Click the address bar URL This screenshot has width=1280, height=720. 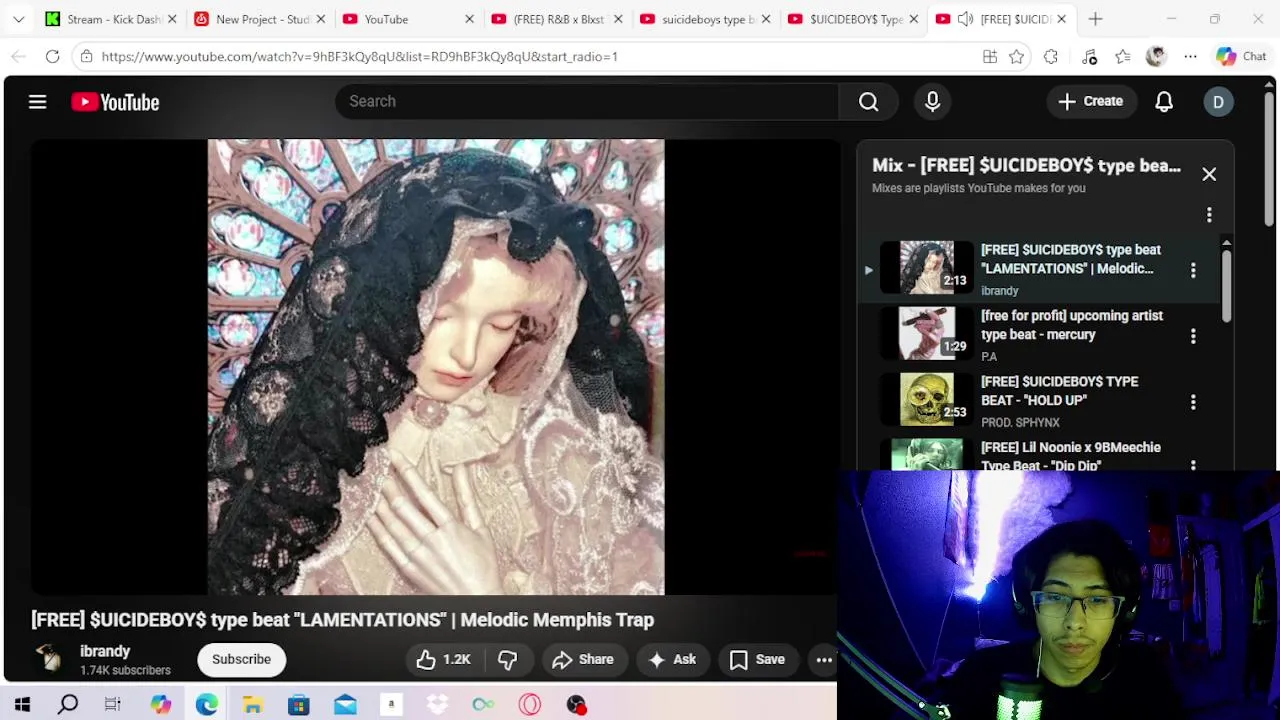(360, 57)
